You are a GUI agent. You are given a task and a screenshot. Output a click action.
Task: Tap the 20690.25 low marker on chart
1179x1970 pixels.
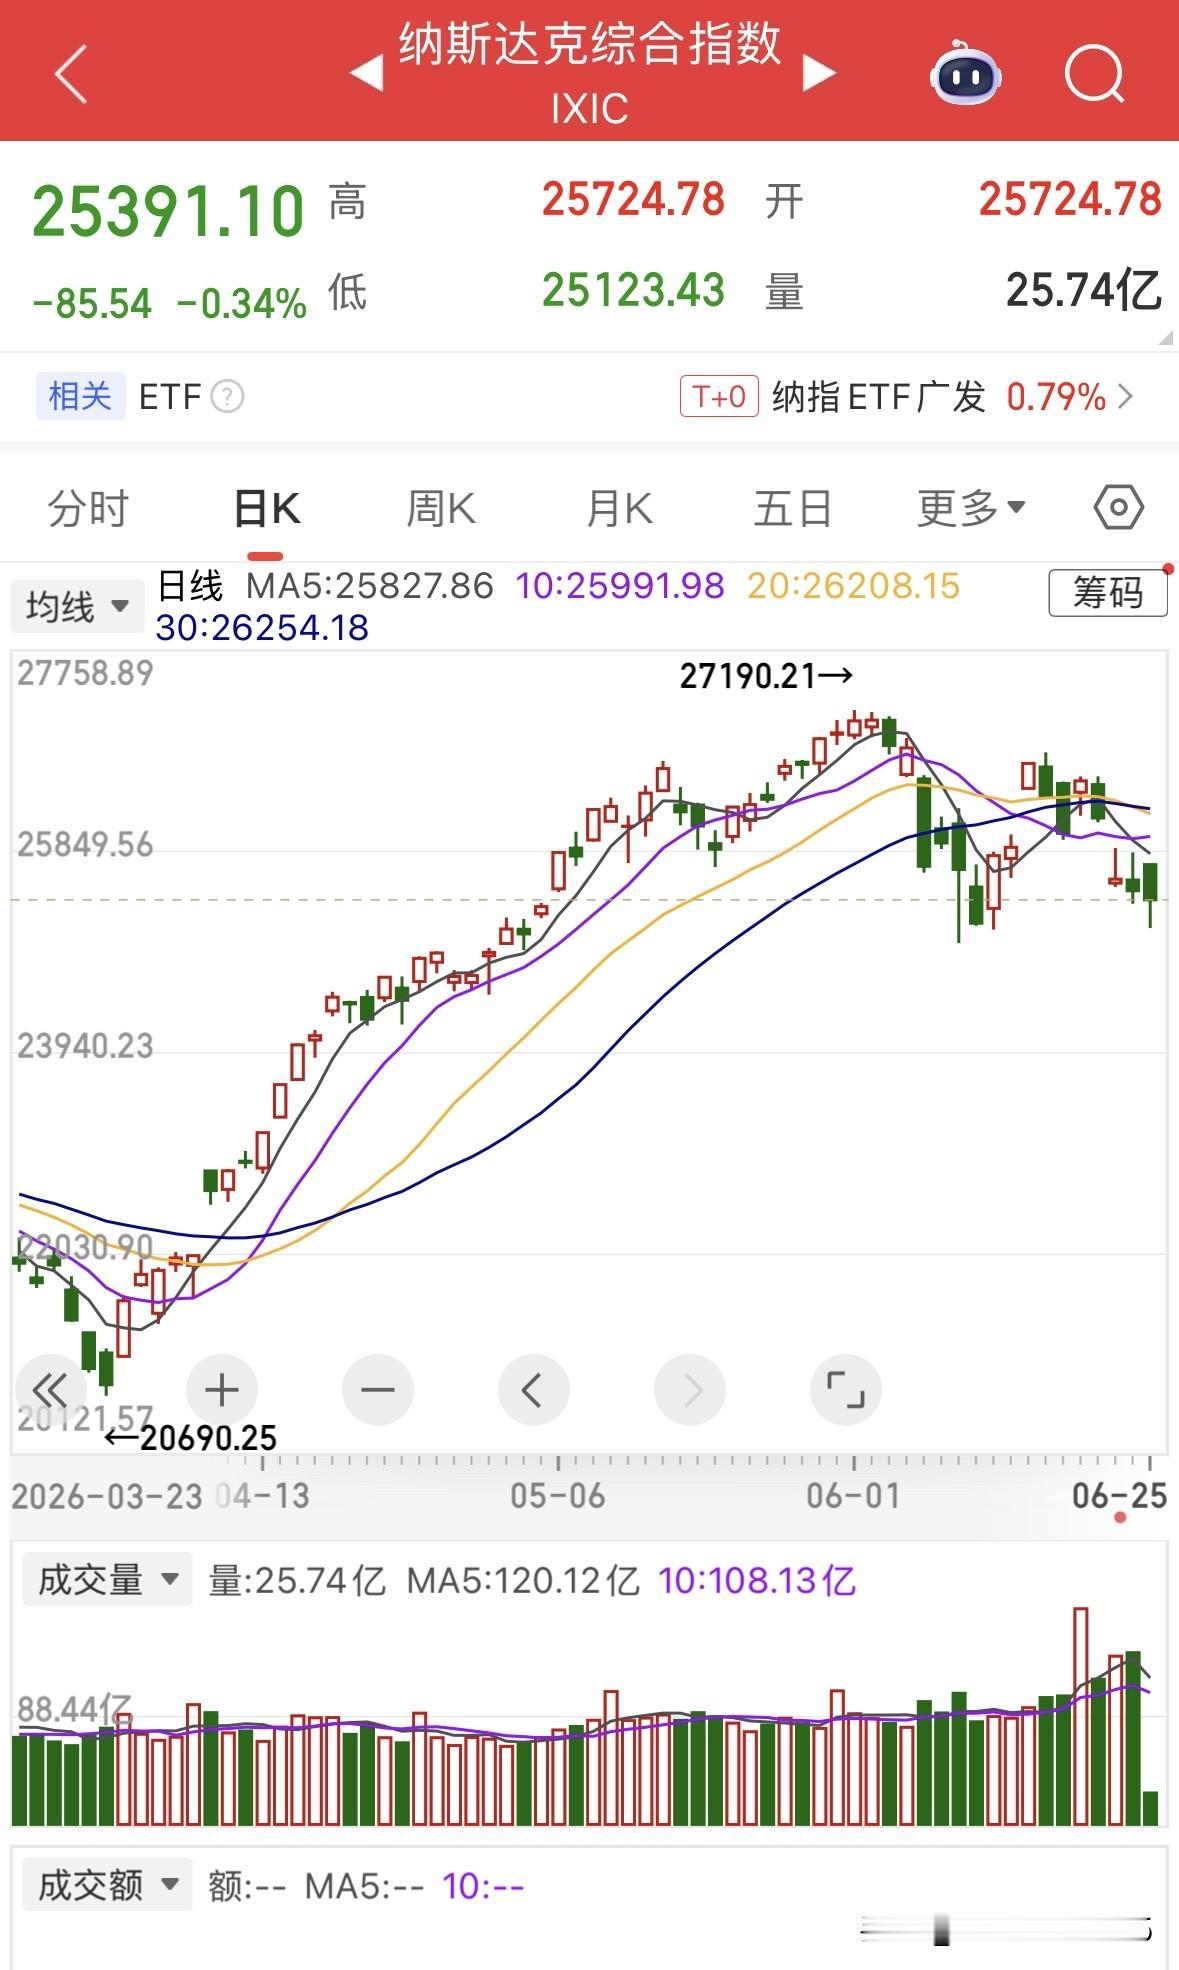[x=191, y=1438]
